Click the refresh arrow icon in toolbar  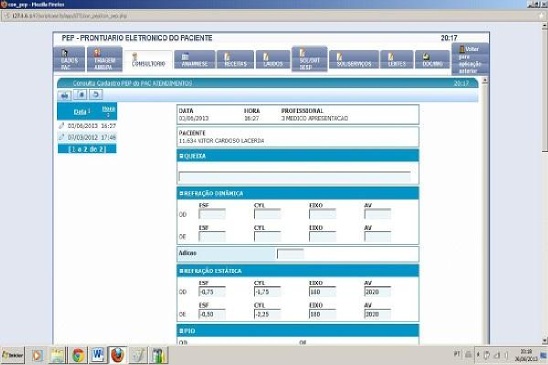tap(96, 94)
